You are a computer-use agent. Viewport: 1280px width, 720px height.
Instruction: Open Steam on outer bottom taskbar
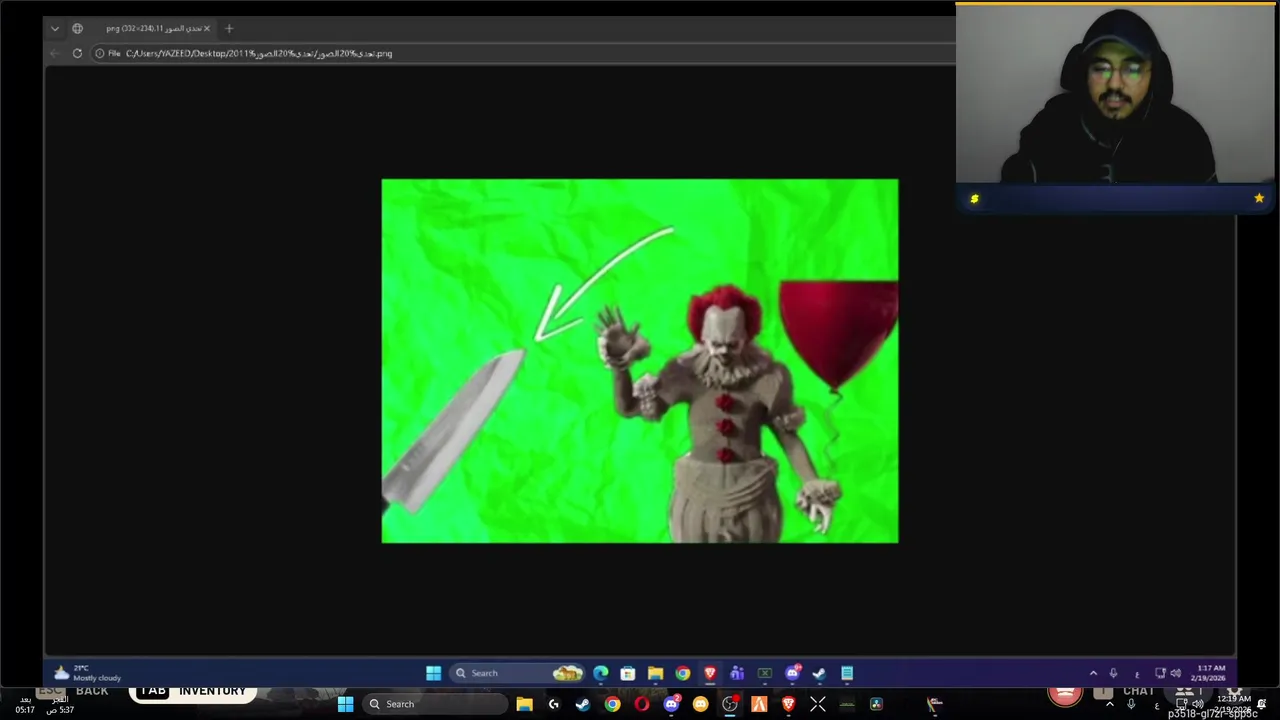tap(583, 704)
